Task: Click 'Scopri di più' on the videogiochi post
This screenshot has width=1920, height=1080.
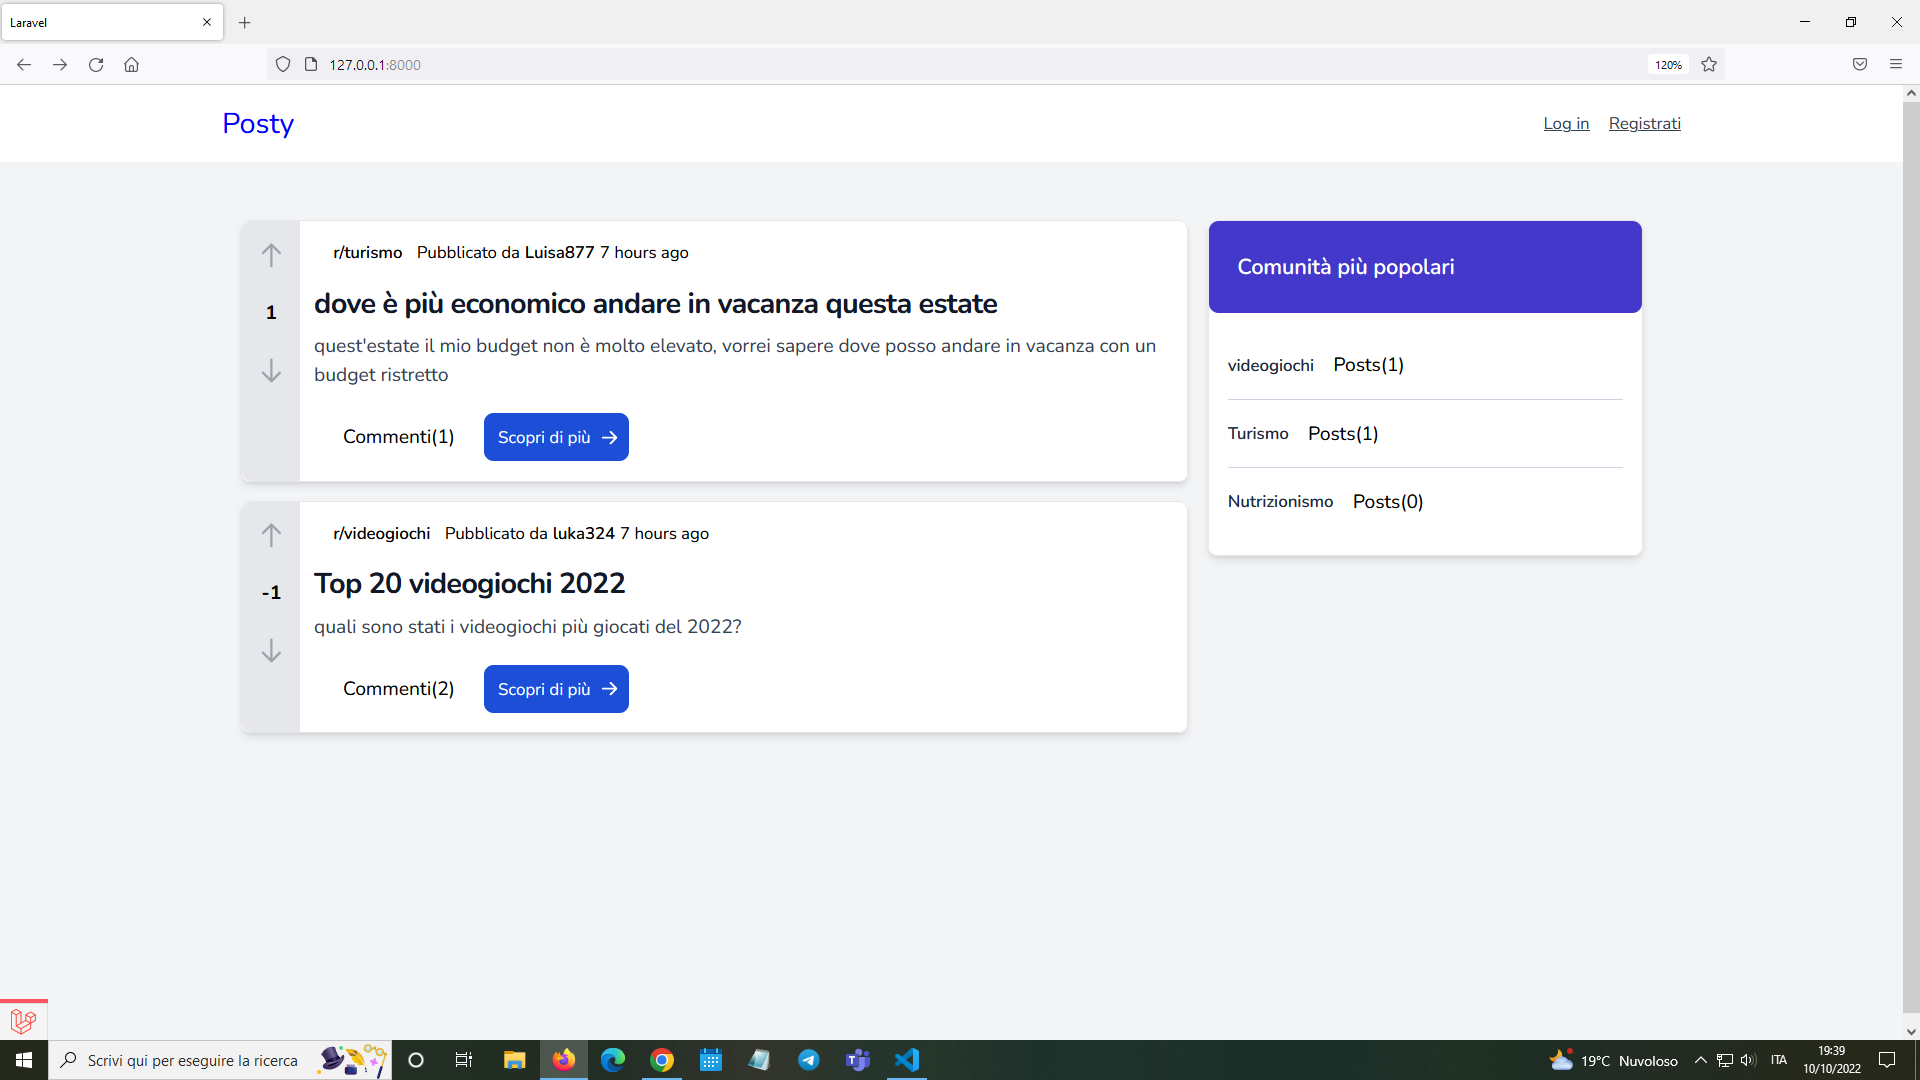Action: pyautogui.click(x=556, y=688)
